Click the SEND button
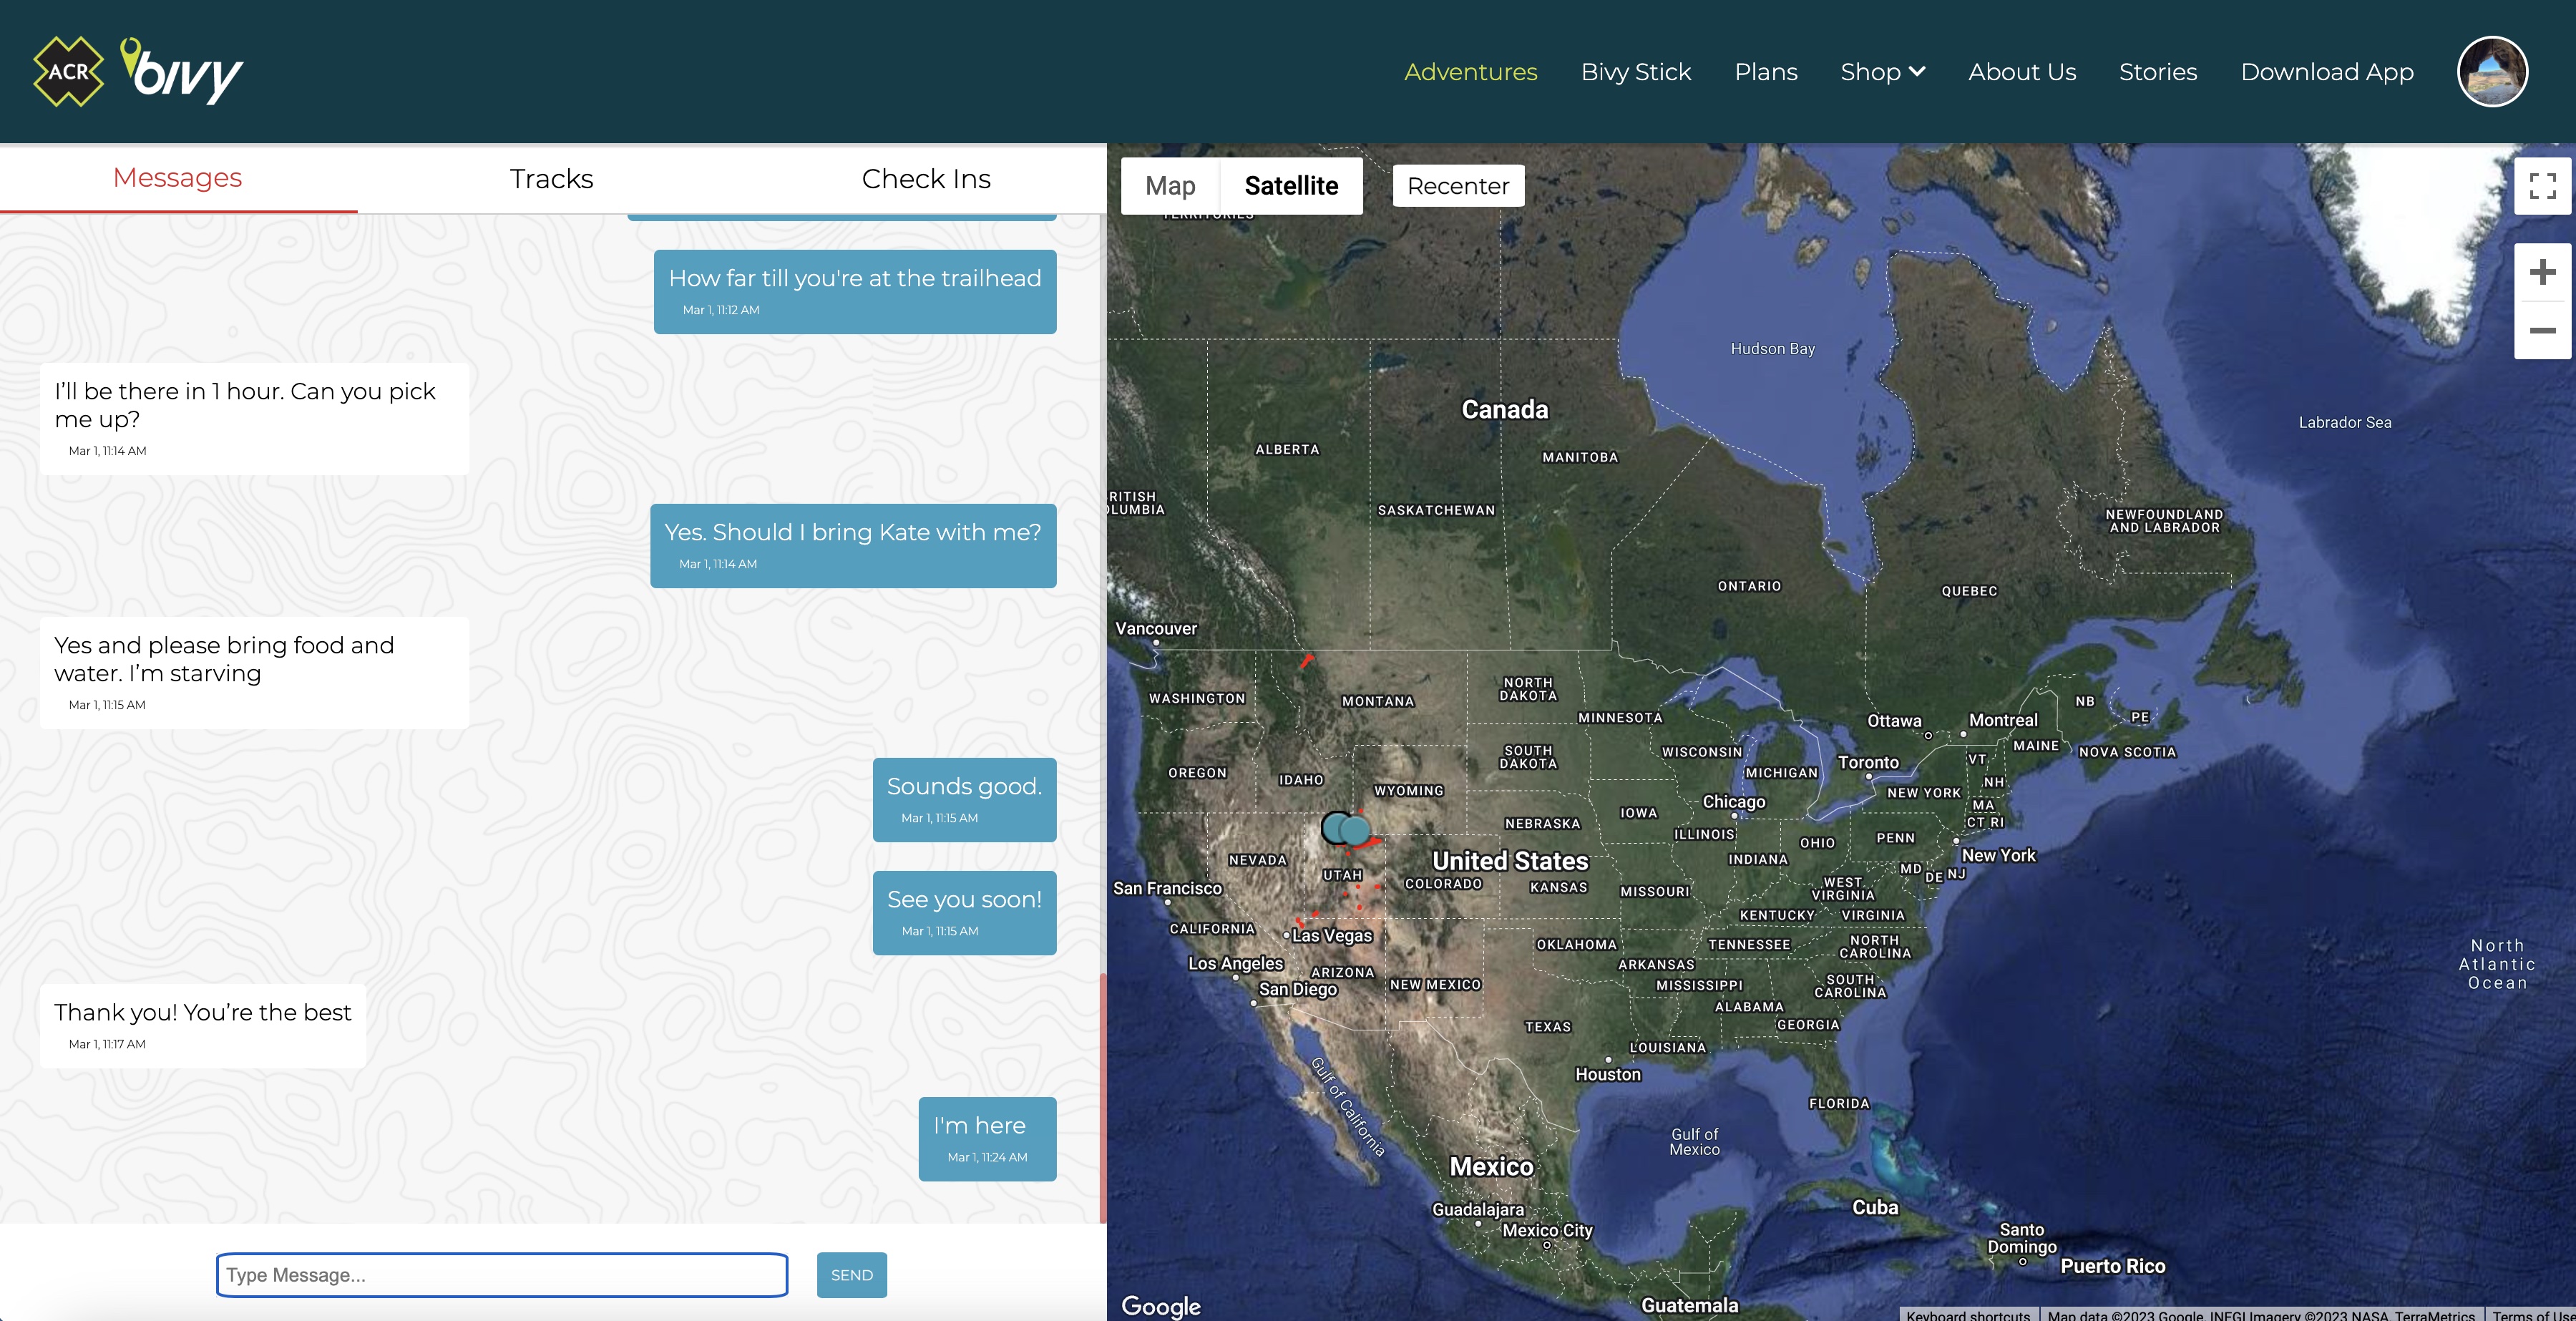The height and width of the screenshot is (1321, 2576). pyautogui.click(x=852, y=1275)
